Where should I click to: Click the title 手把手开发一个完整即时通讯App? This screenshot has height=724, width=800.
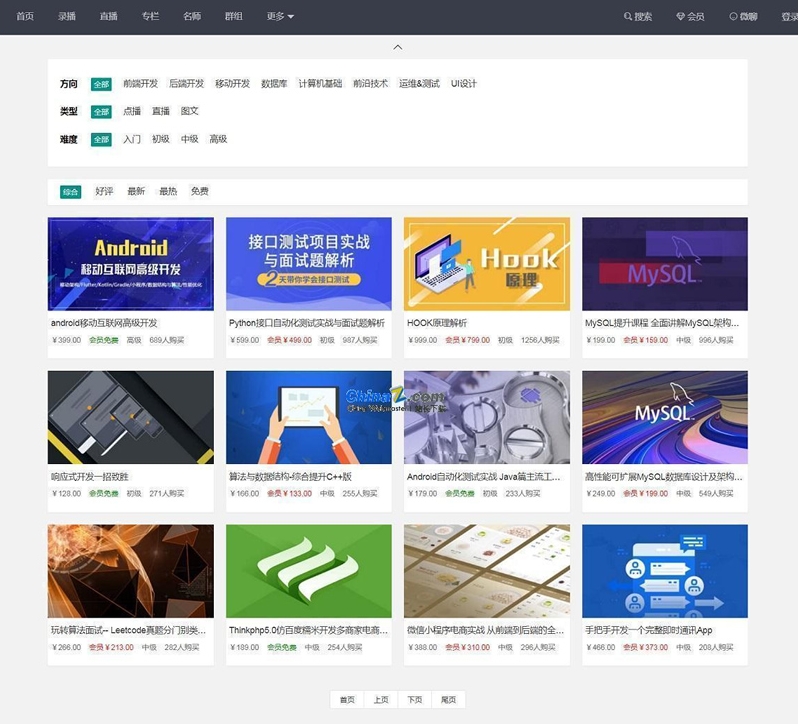pos(648,630)
